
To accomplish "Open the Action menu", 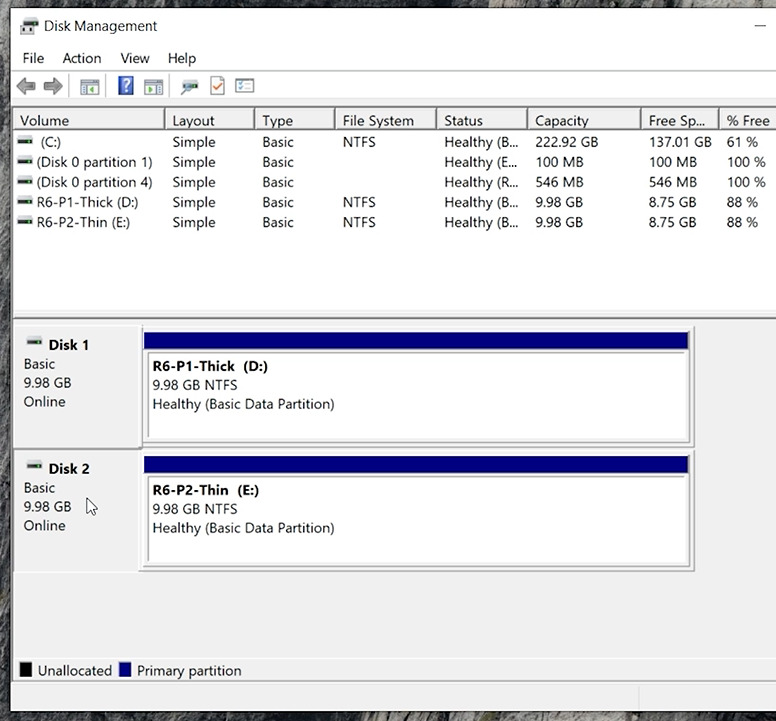I will (82, 58).
